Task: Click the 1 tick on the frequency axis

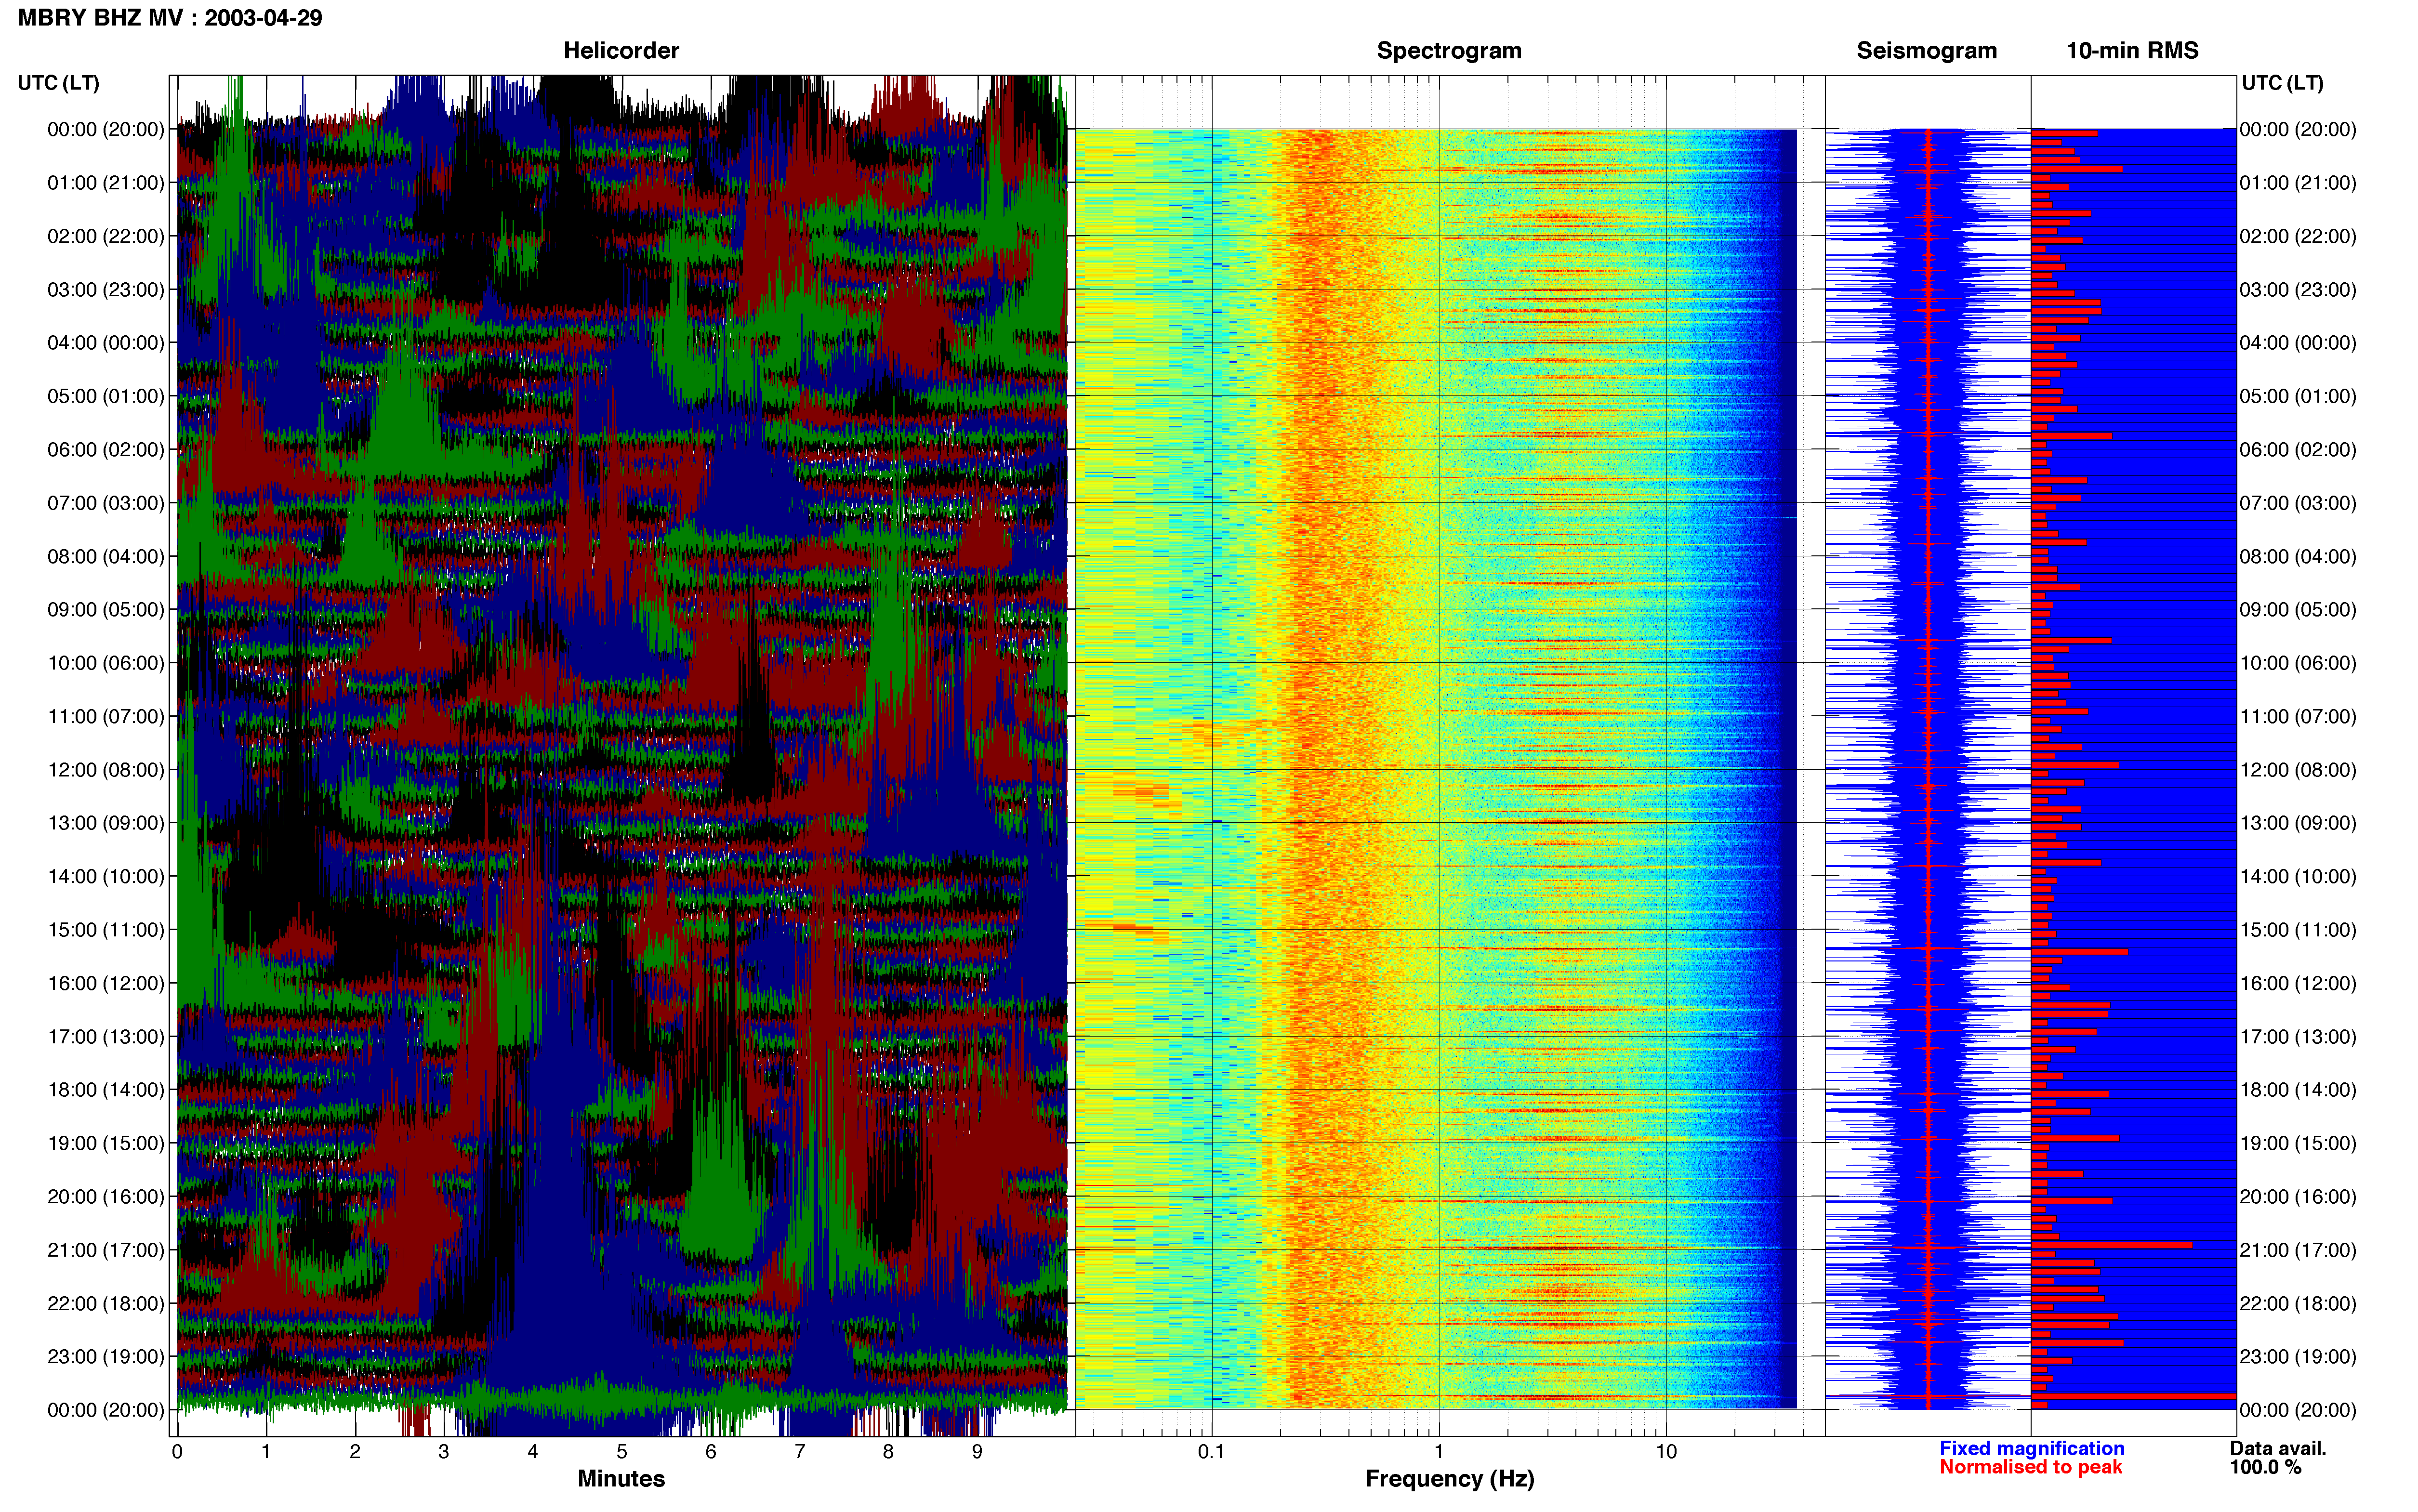Action: [x=1439, y=1451]
